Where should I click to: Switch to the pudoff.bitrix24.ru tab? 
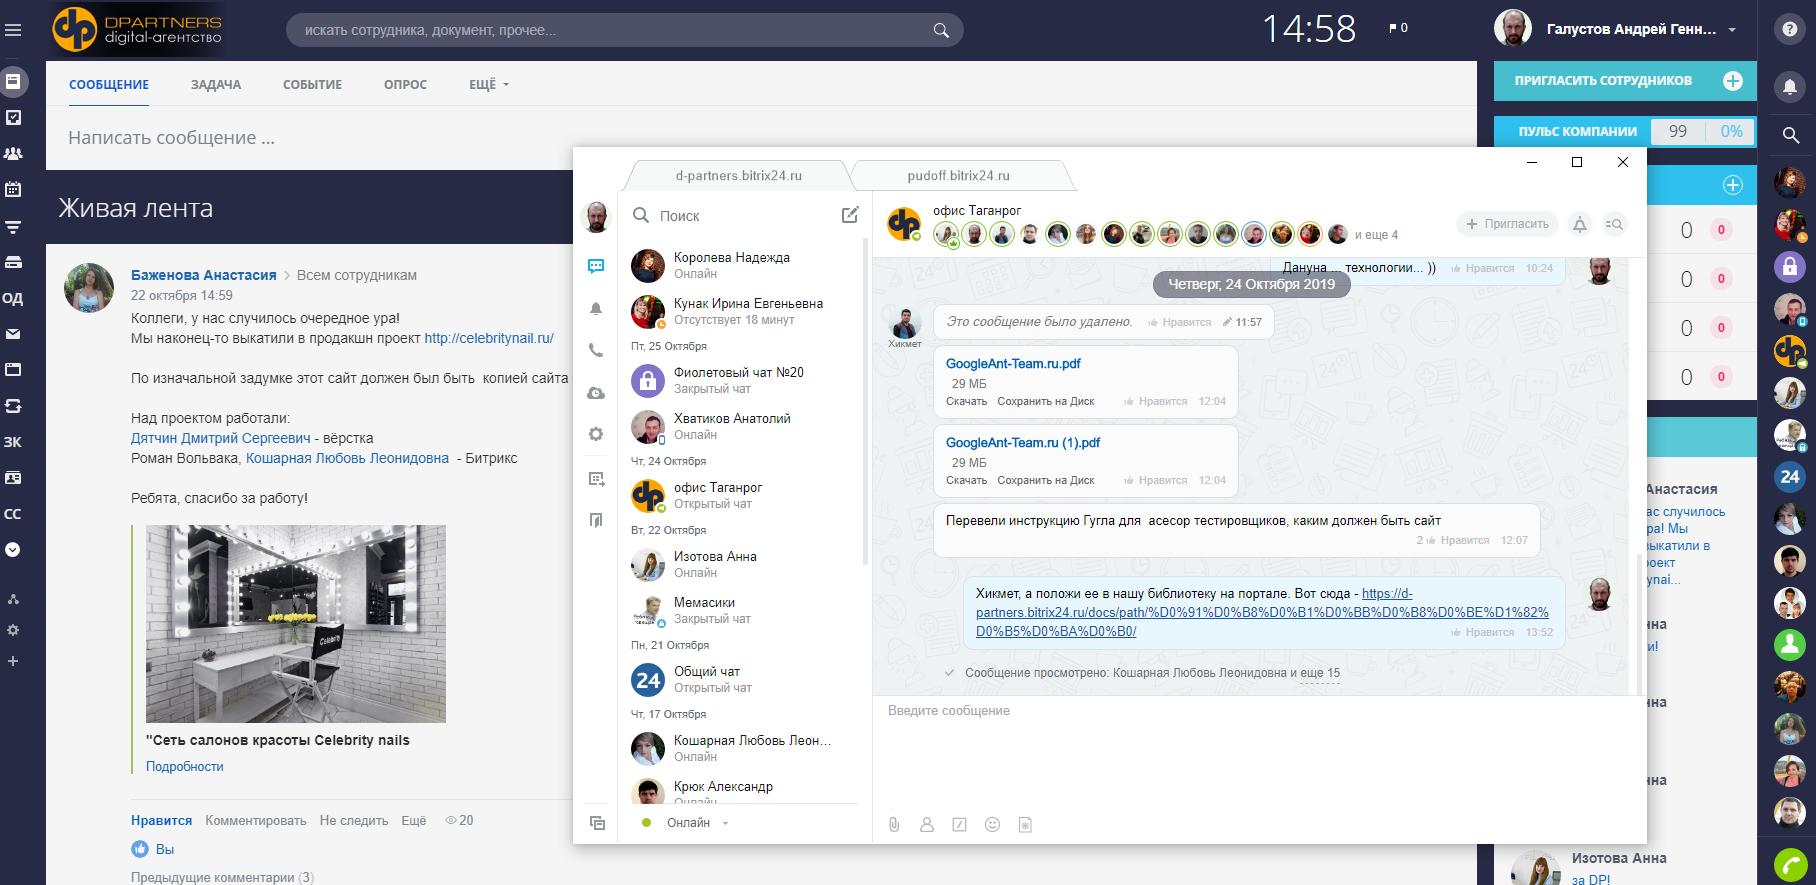coord(958,175)
